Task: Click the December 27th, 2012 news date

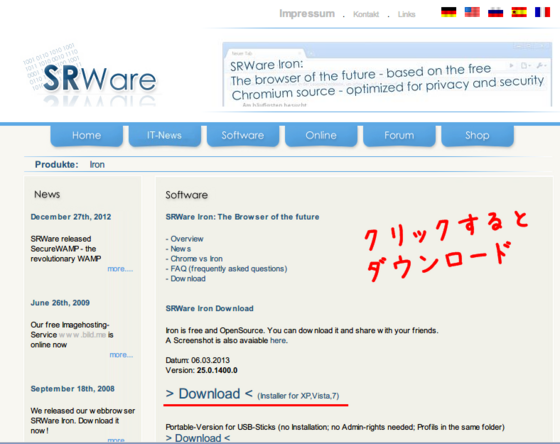Action: tap(71, 217)
